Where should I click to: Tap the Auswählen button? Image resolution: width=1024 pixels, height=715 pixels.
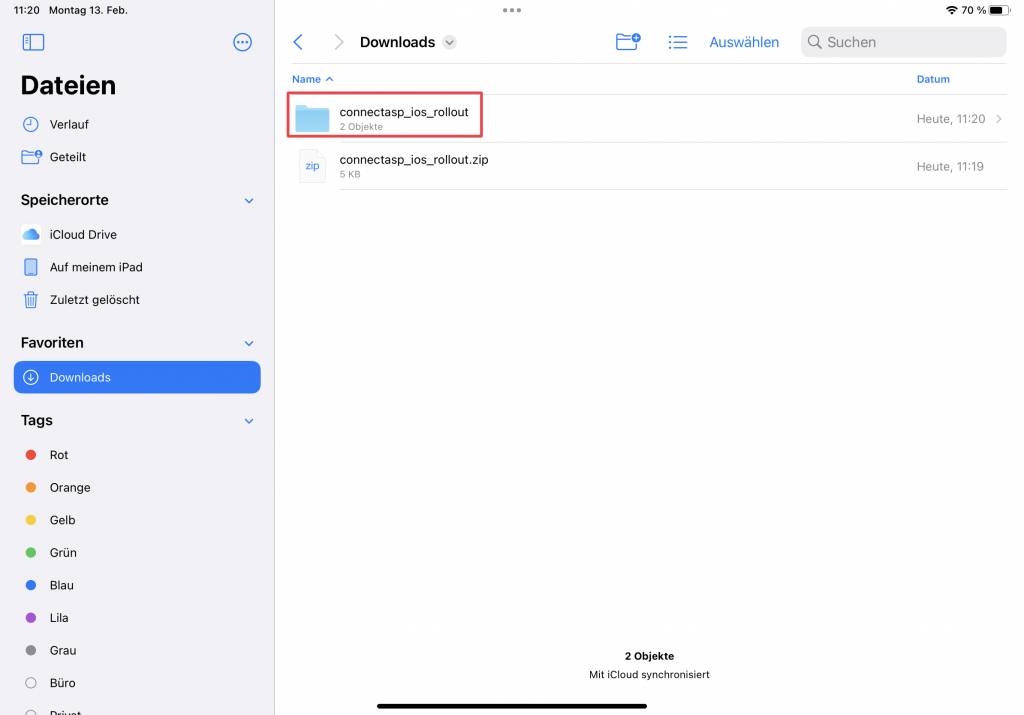744,42
